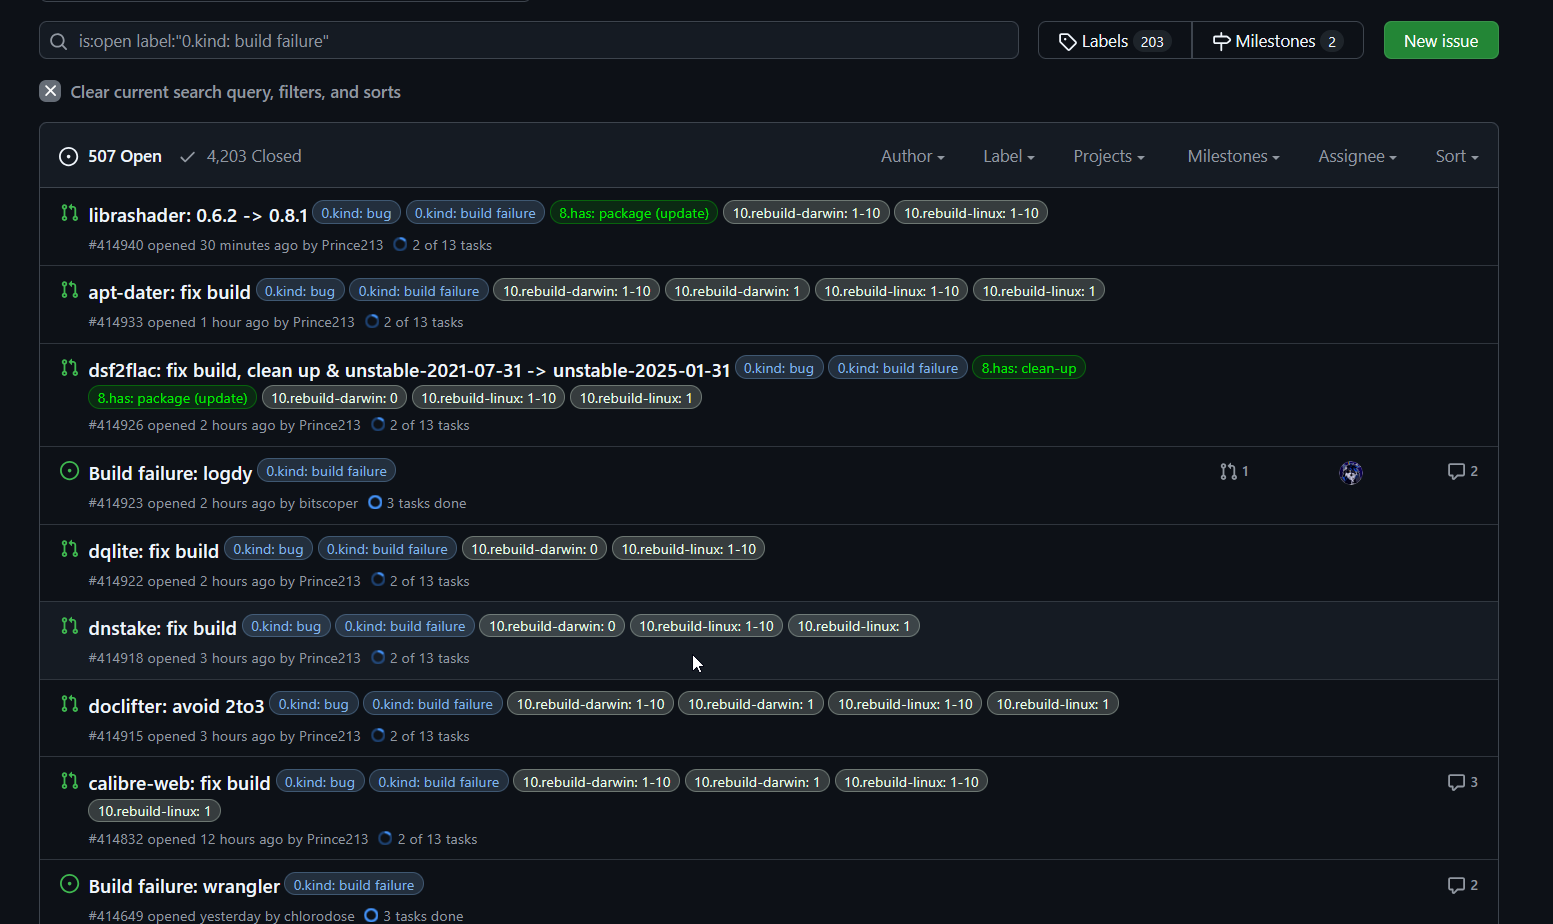Open doclifter: avoid 2to3 pull request
The width and height of the screenshot is (1553, 924).
point(176,706)
